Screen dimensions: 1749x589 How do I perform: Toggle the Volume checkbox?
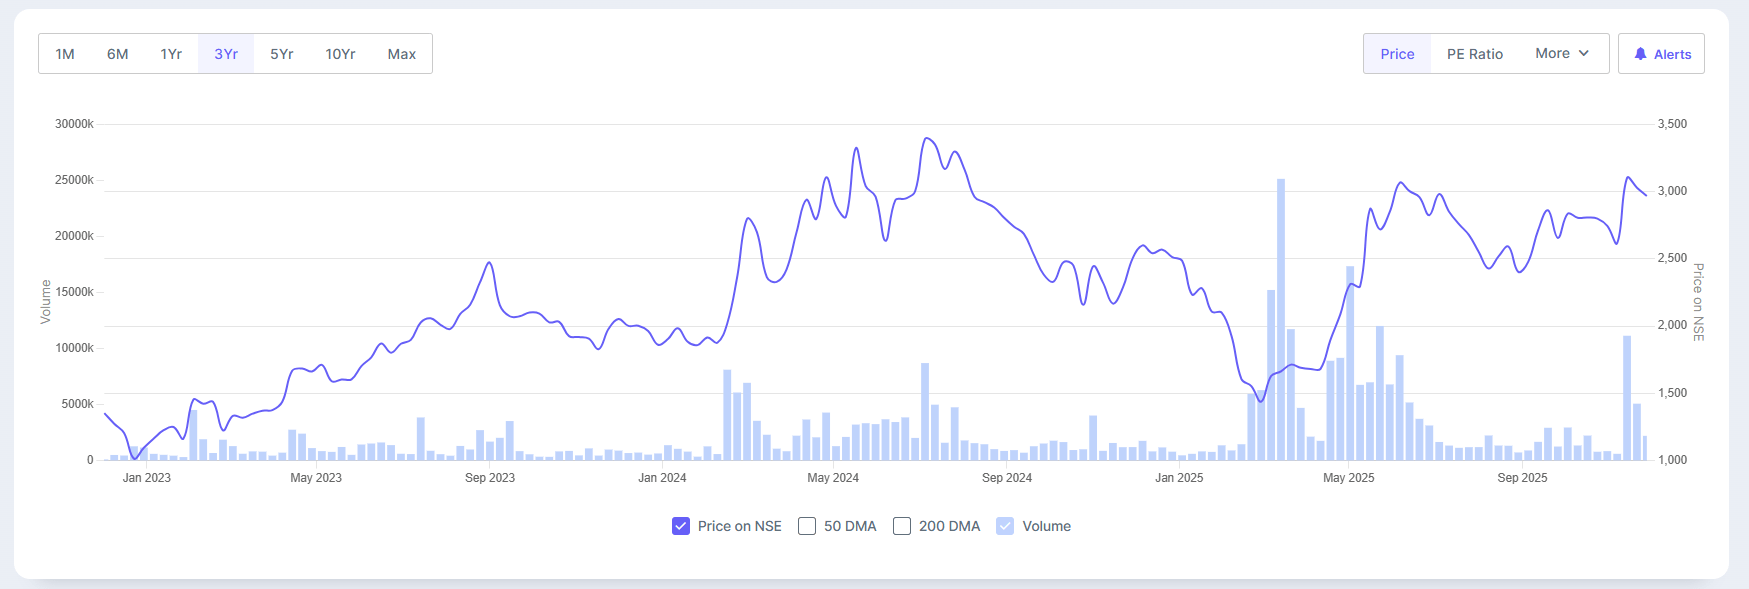point(1005,526)
